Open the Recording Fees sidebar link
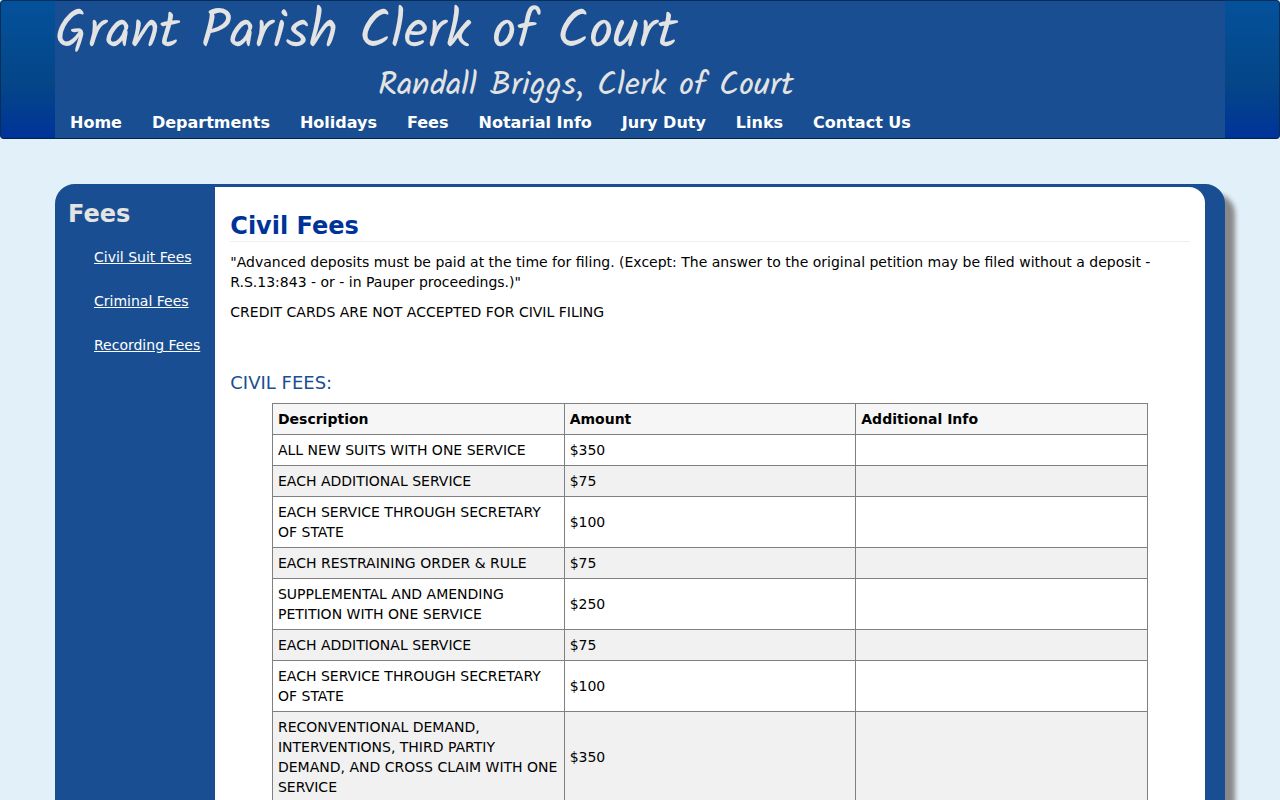This screenshot has height=800, width=1280. (147, 345)
